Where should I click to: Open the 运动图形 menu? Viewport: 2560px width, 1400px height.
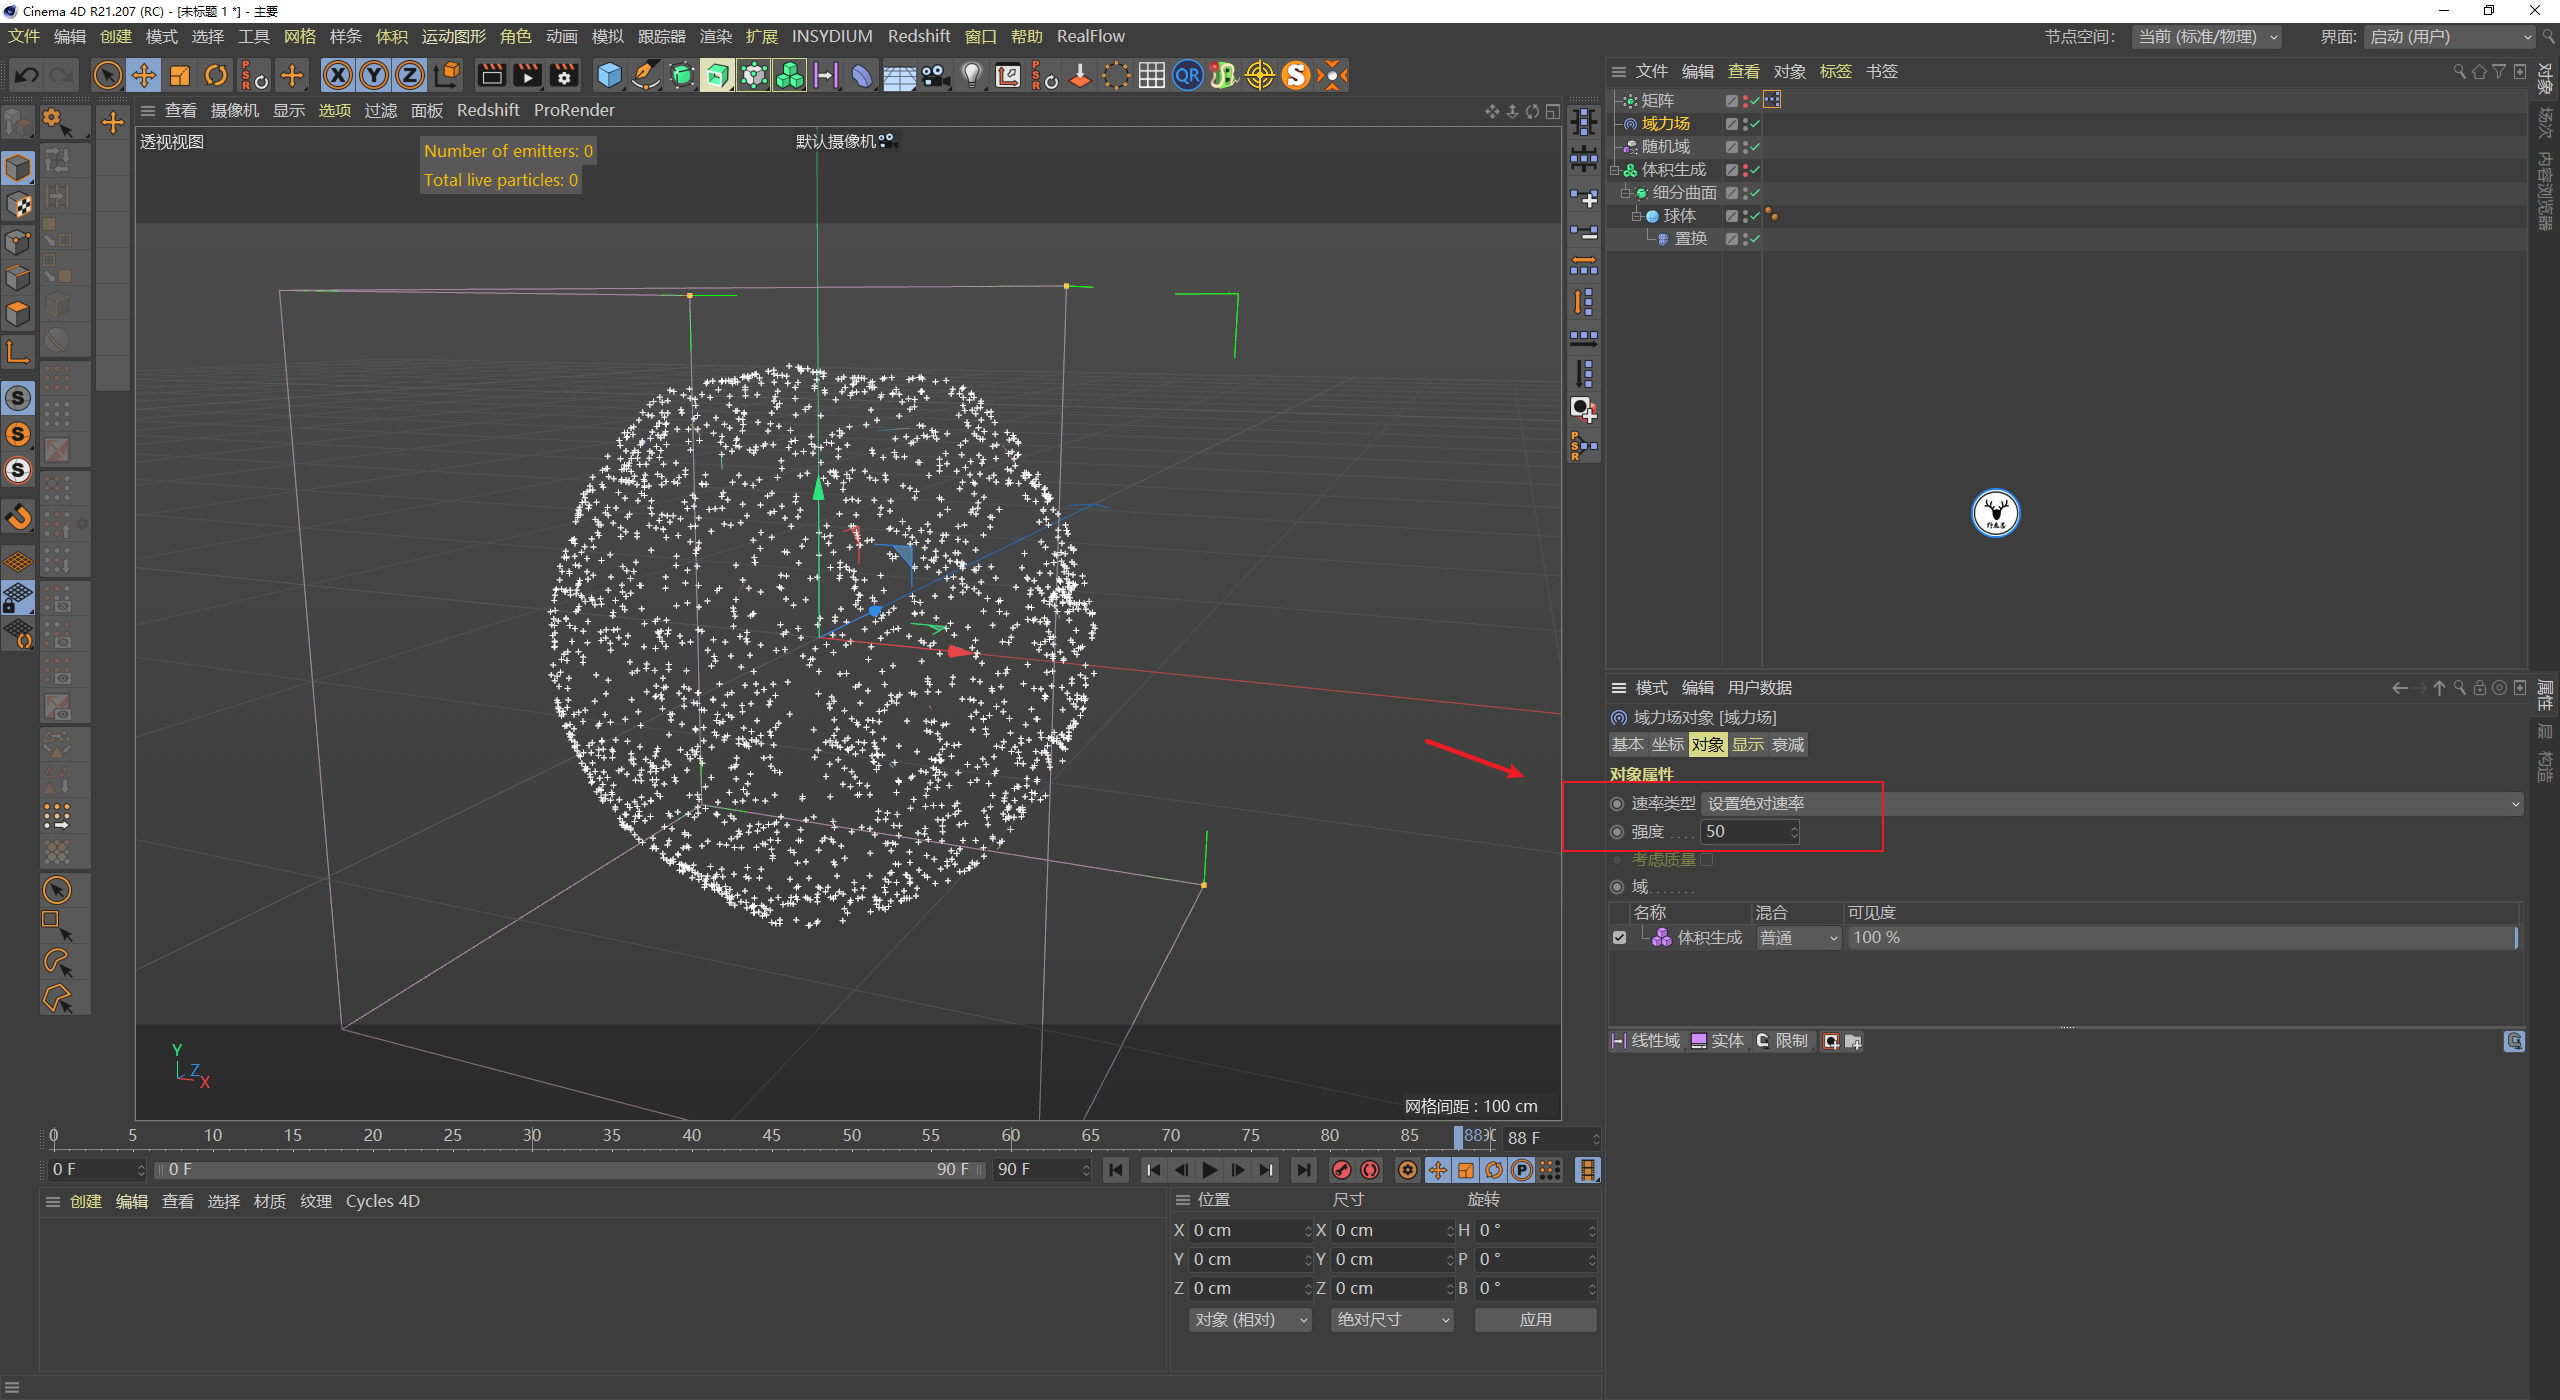(453, 36)
